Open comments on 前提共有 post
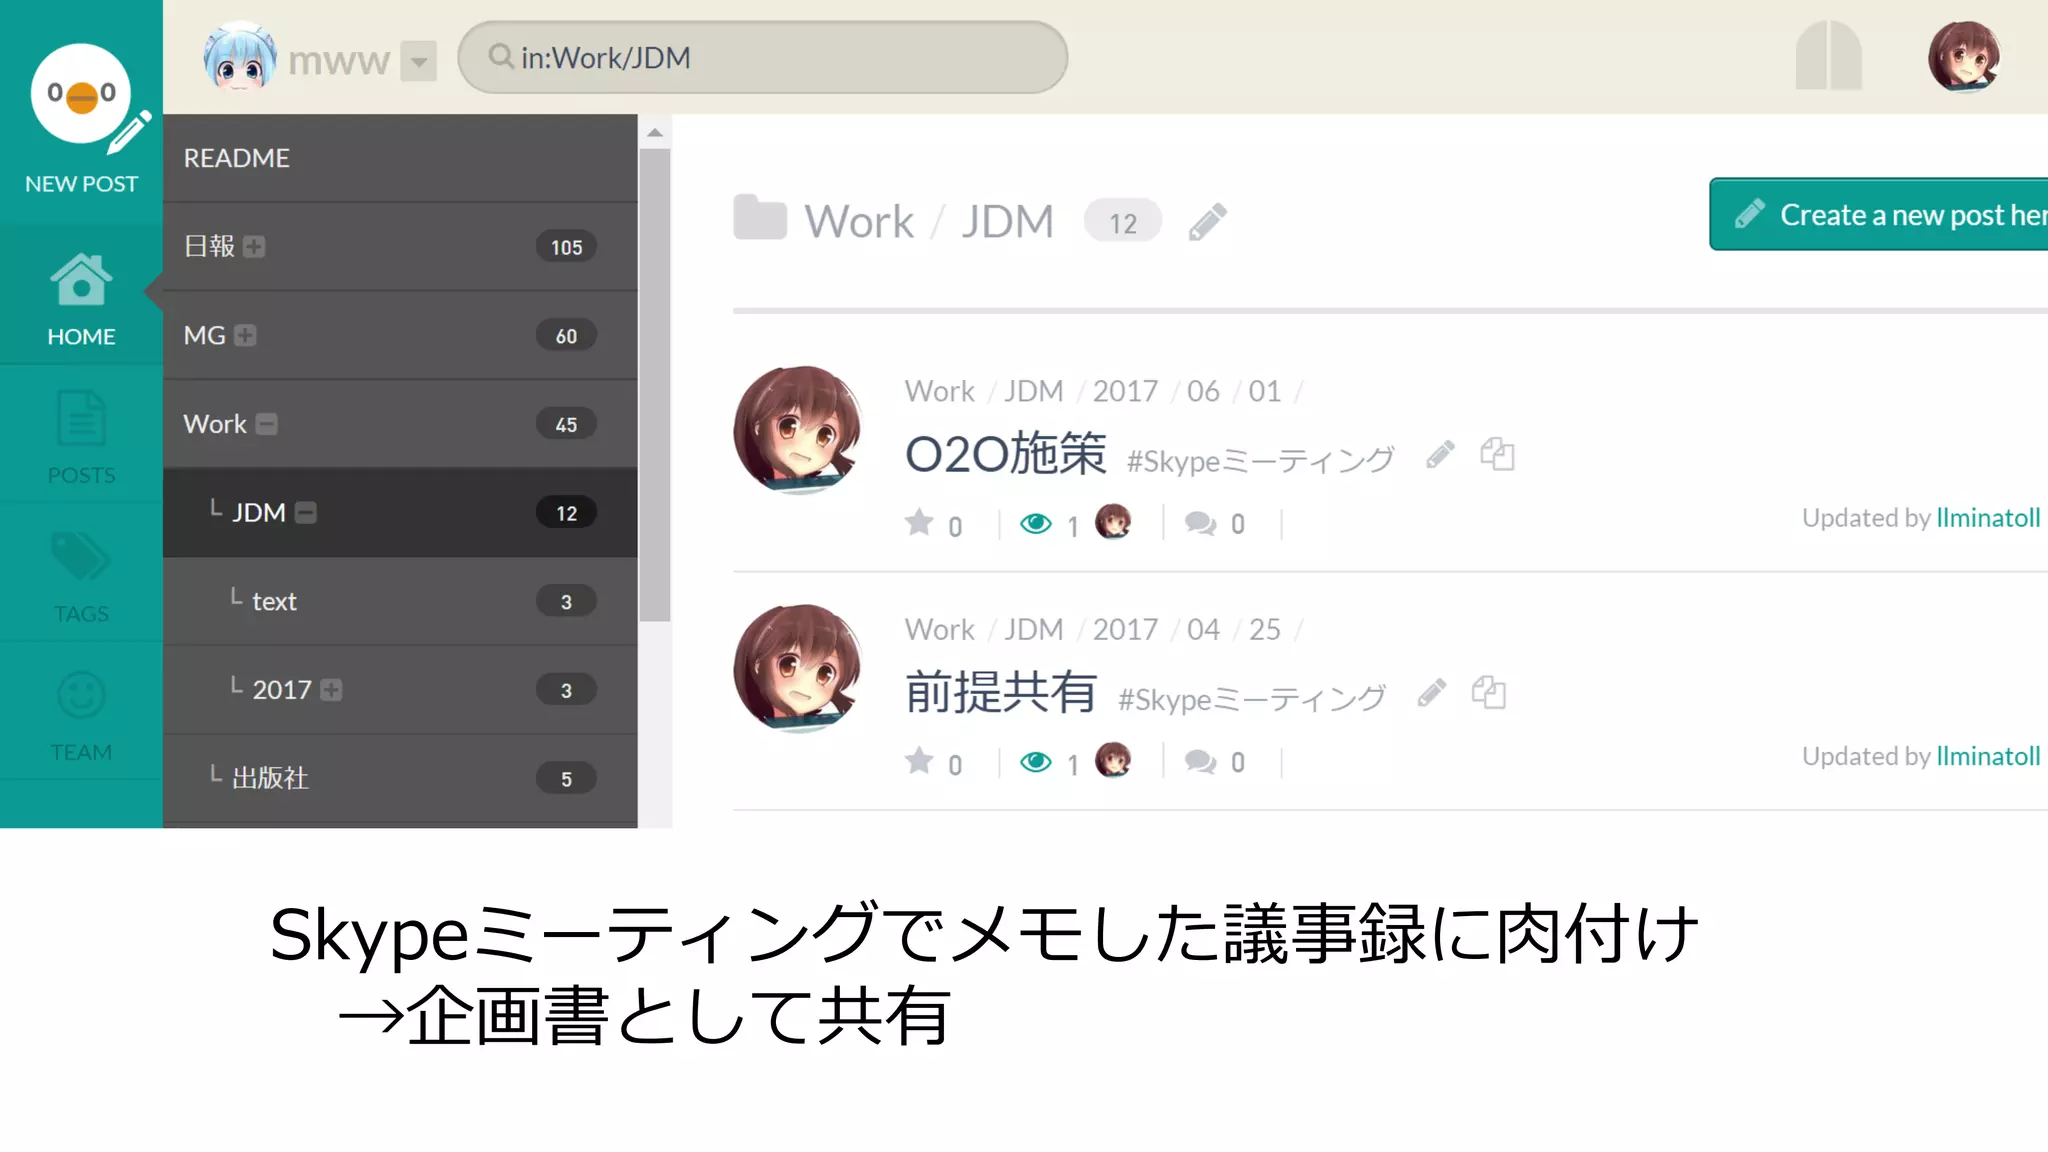This screenshot has height=1152, width=2048. pos(1200,762)
